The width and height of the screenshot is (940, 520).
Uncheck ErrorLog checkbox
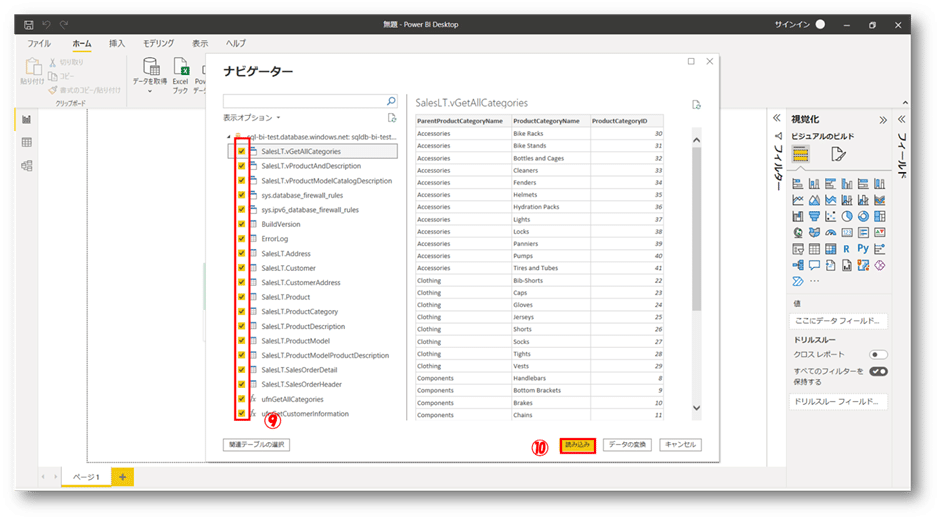tap(242, 238)
